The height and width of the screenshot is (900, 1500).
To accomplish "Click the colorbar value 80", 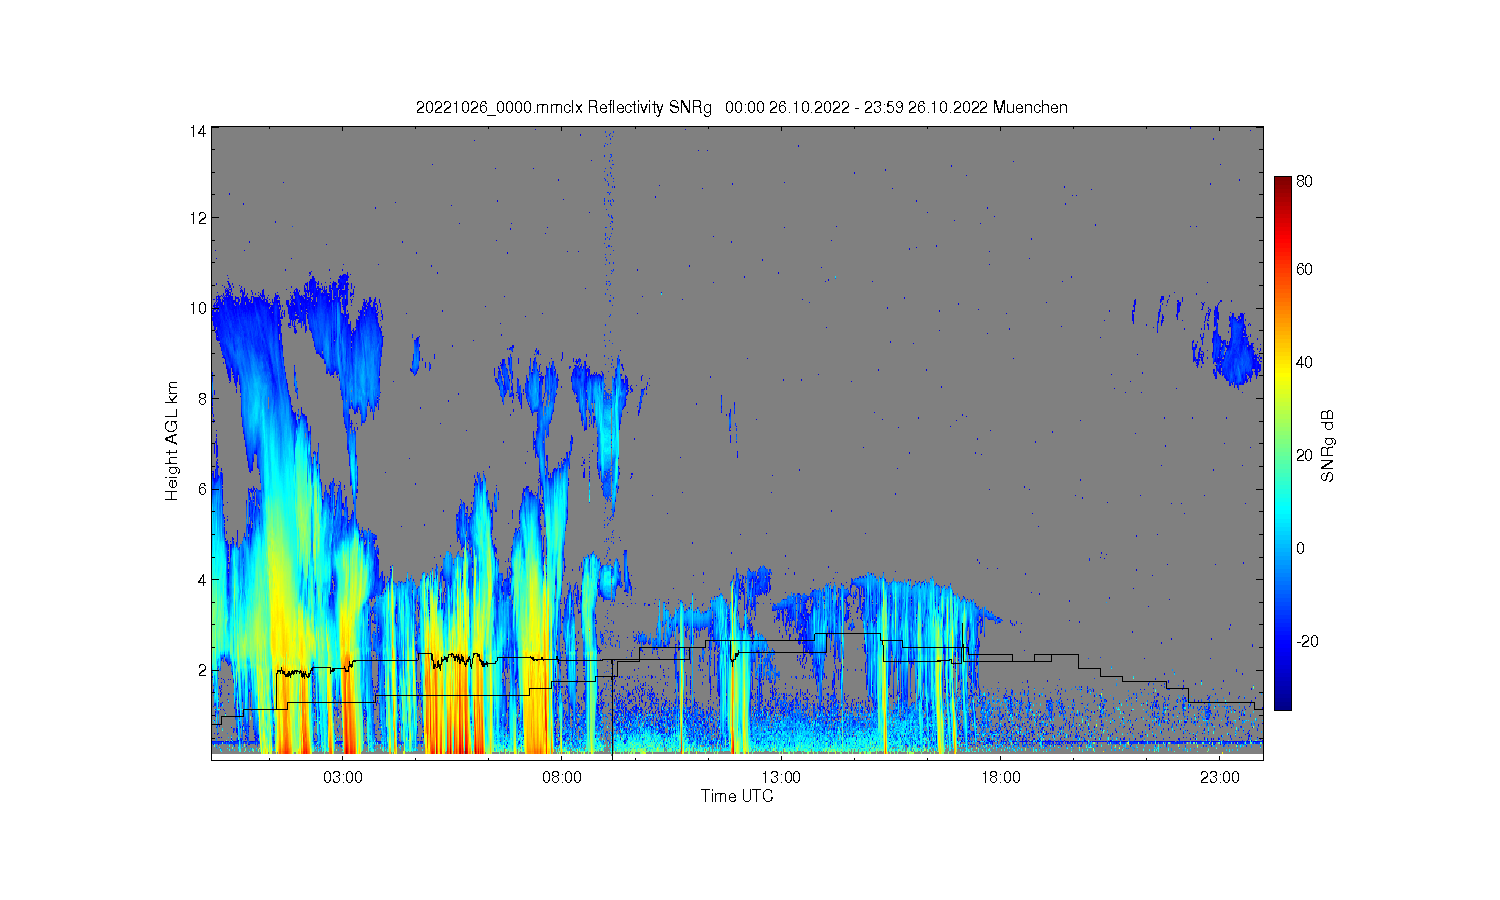I will pyautogui.click(x=1304, y=182).
